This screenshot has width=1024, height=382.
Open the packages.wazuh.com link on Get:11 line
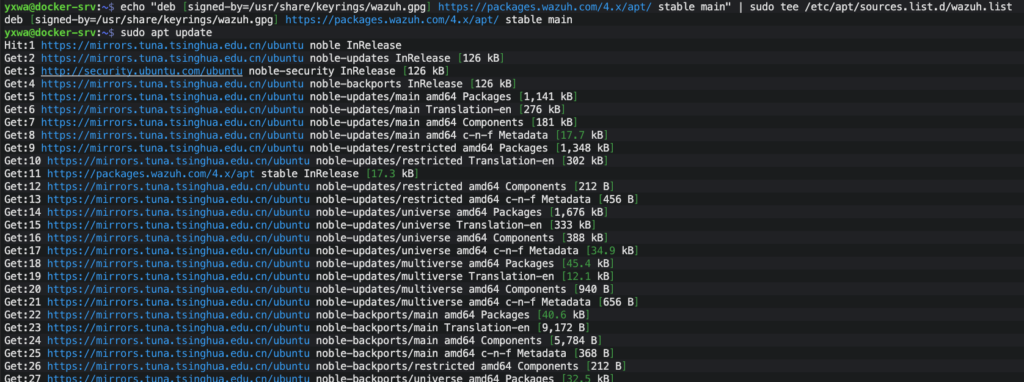[x=151, y=174]
